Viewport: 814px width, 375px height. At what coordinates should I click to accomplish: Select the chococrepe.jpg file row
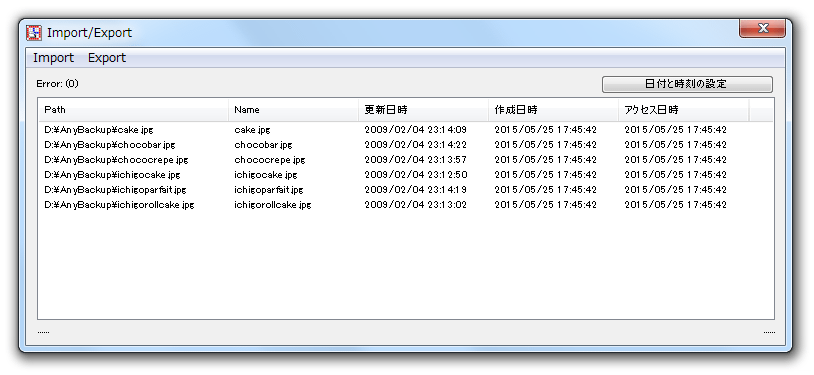[405, 159]
